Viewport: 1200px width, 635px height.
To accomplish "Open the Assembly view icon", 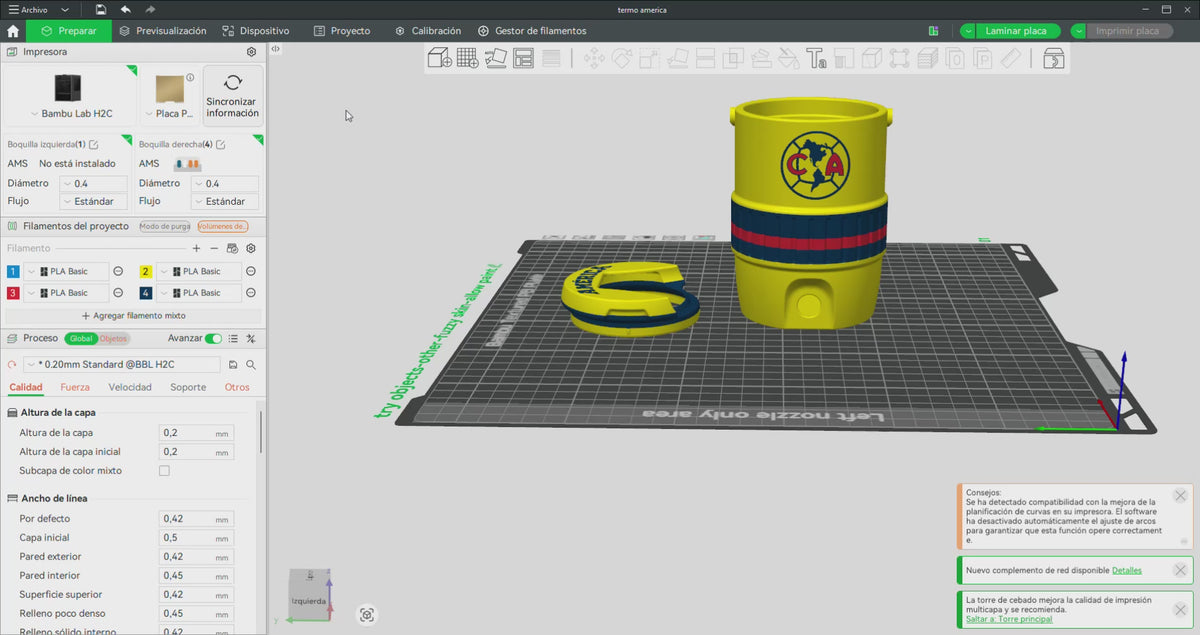I will pos(1053,58).
